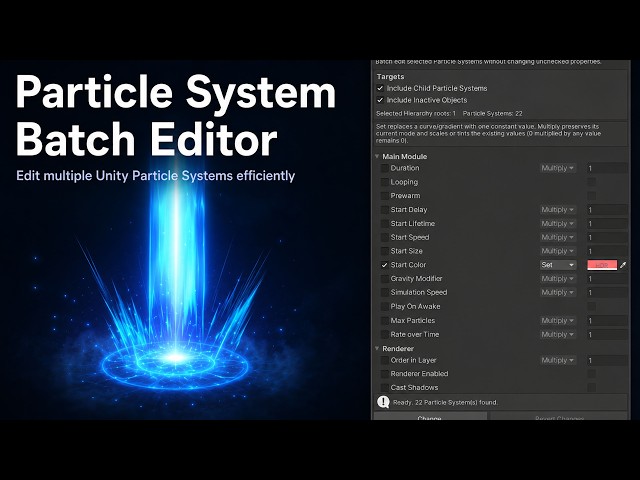Toggle the Cast Shadows value checkbox
Image resolution: width=640 pixels, height=480 pixels.
point(591,388)
